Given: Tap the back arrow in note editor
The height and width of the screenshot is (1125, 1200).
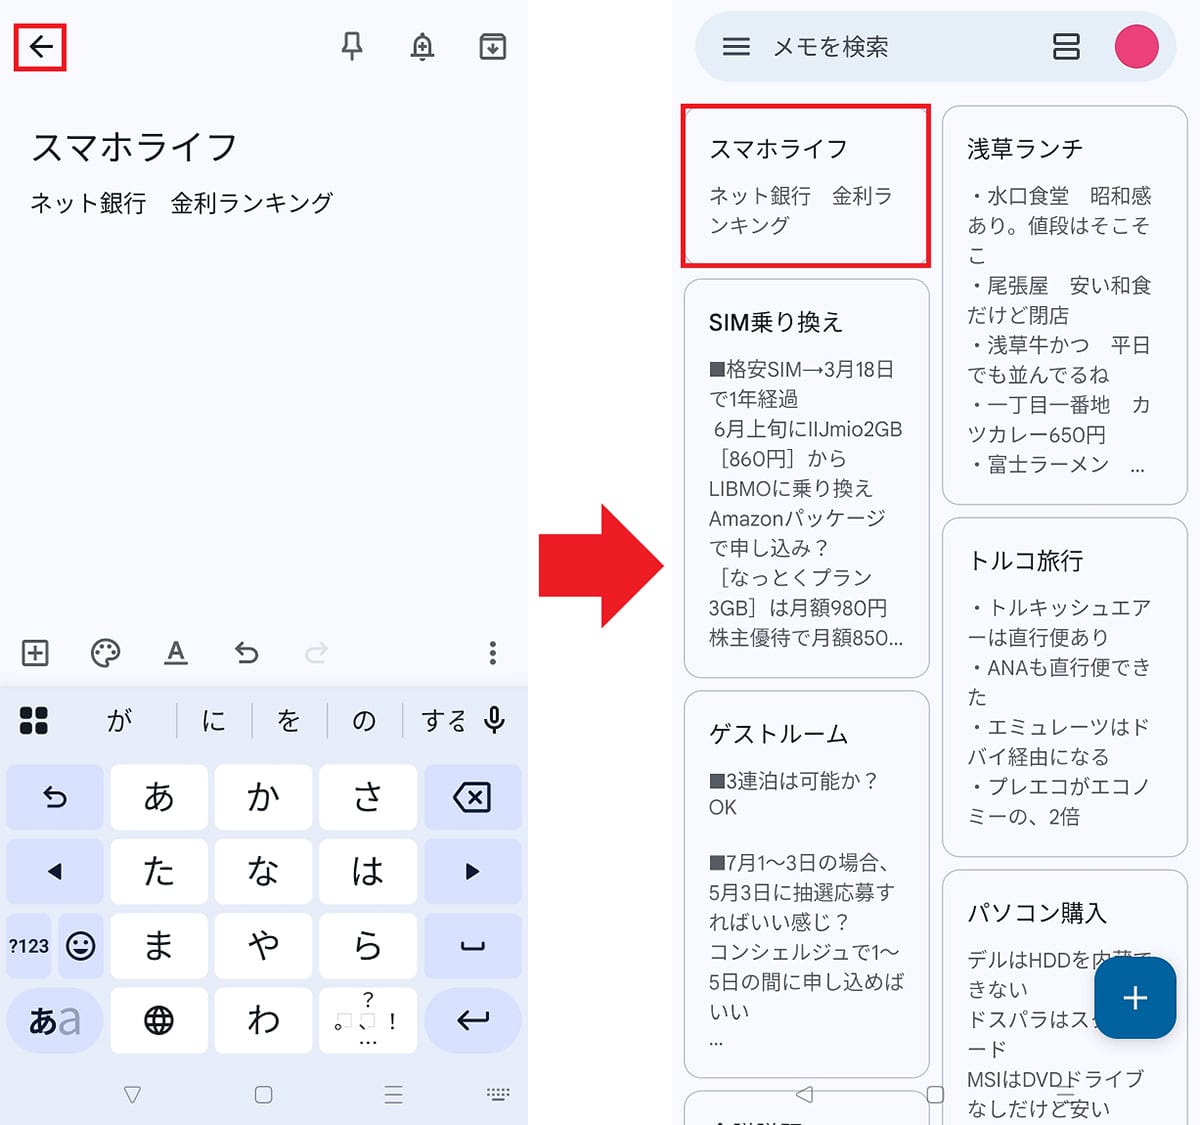Looking at the screenshot, I should pyautogui.click(x=40, y=47).
